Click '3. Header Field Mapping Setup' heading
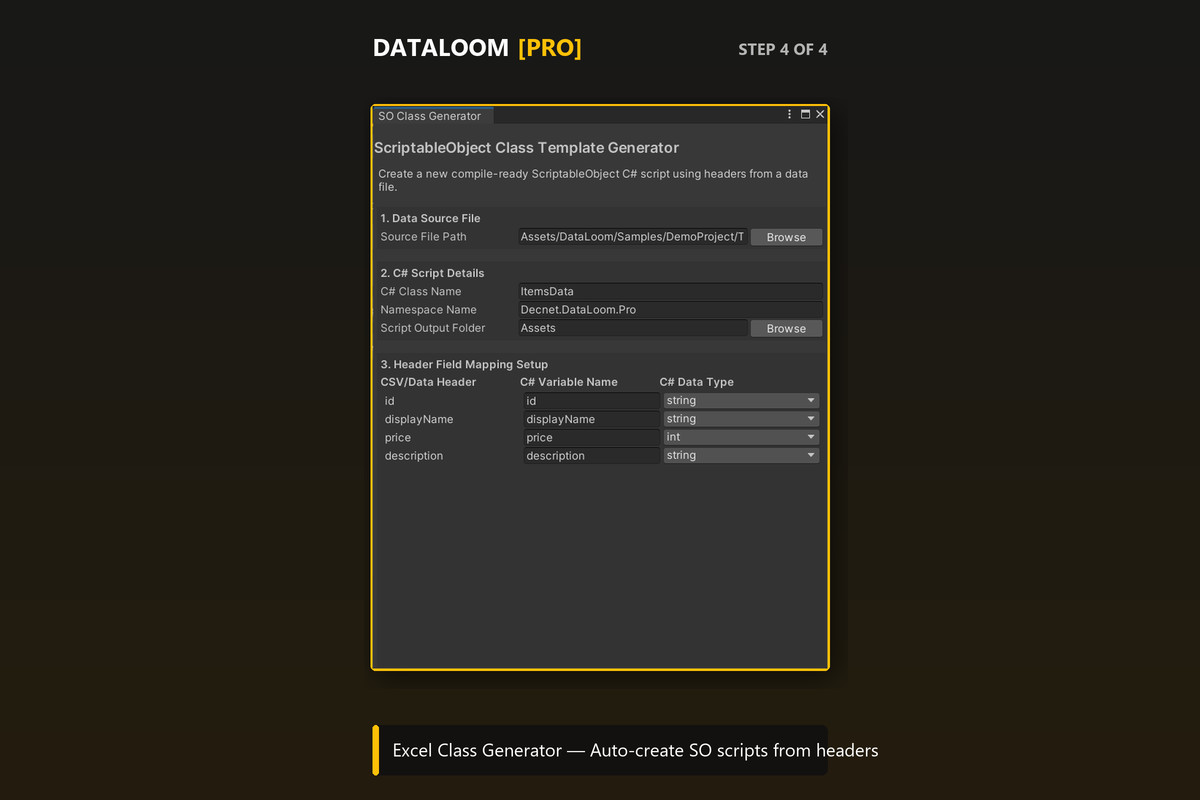Screen dimensions: 1200x800 [464, 364]
